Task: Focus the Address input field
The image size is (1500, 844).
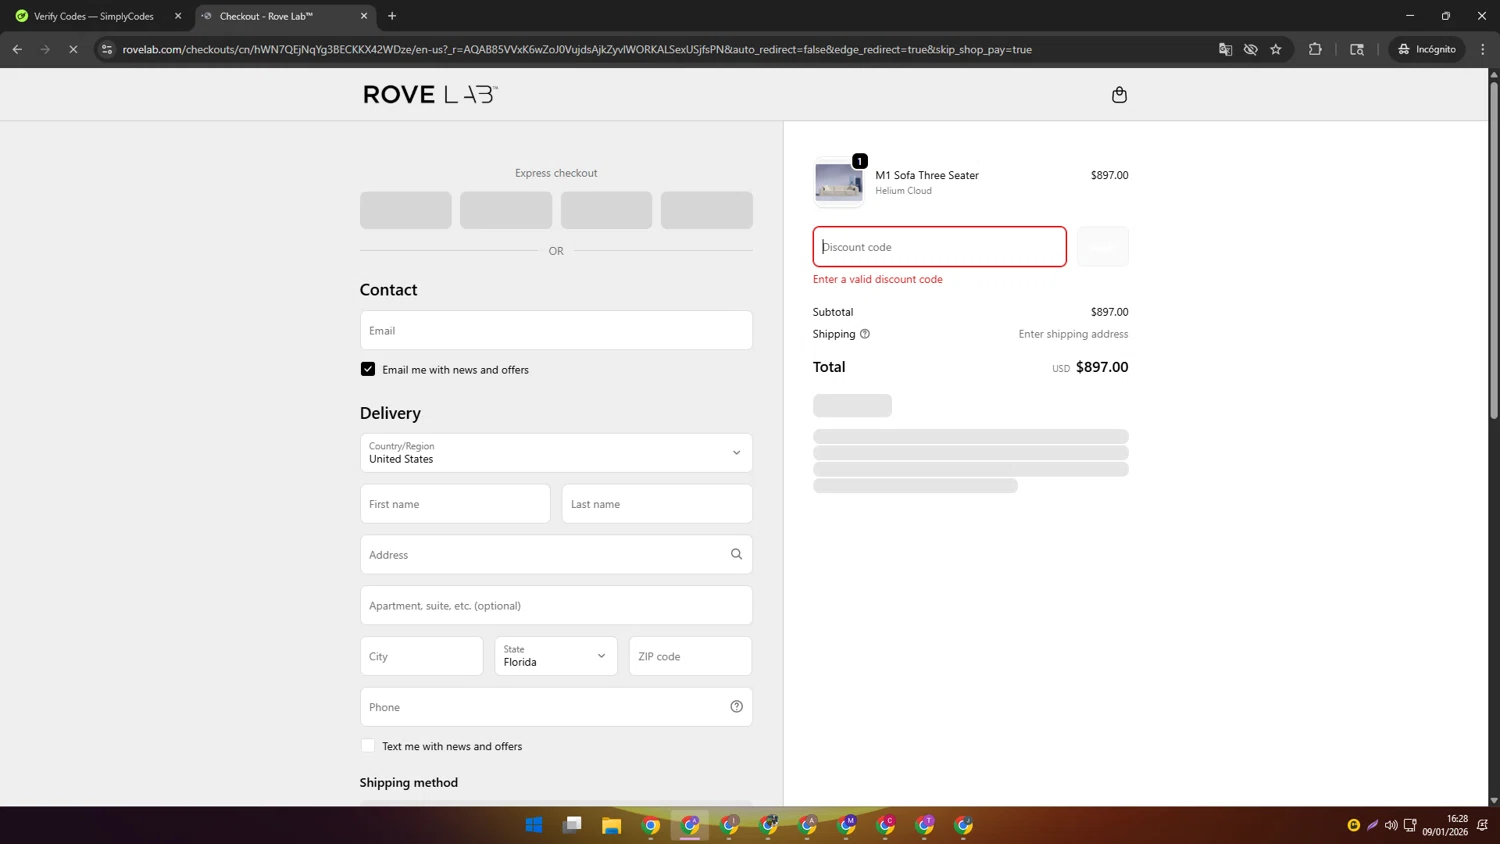Action: [556, 554]
